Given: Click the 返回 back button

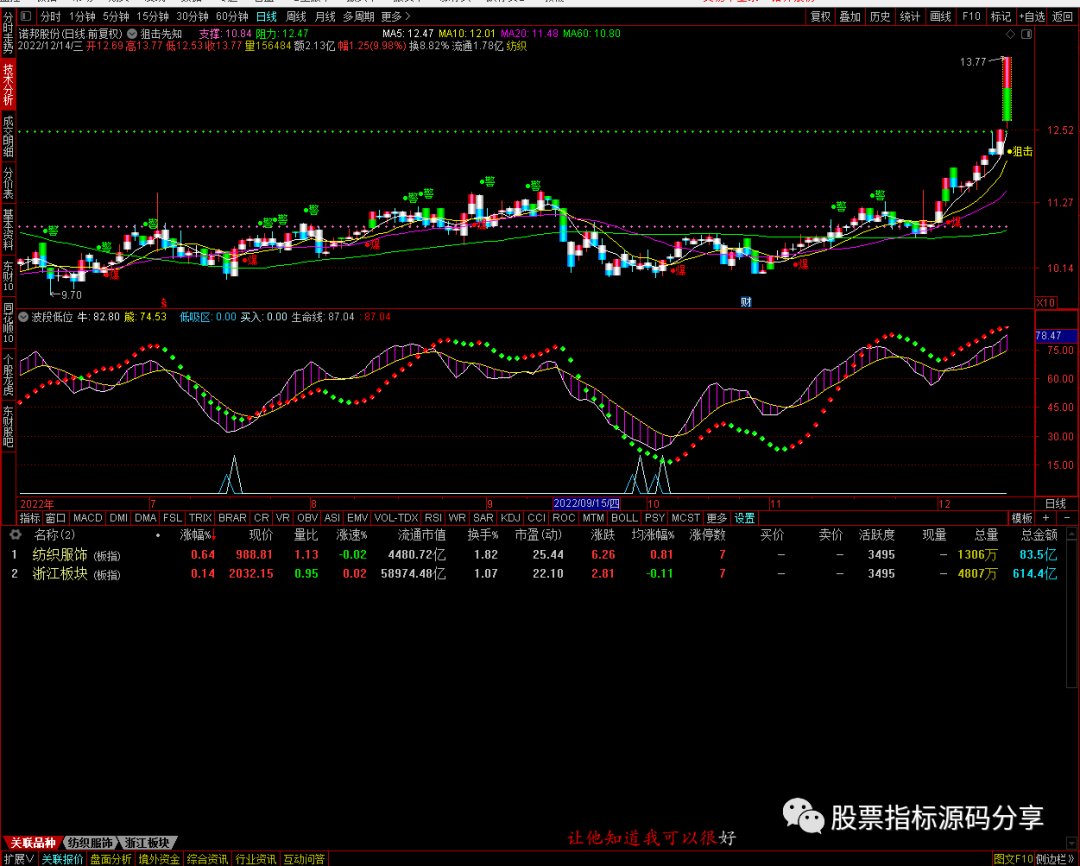Looking at the screenshot, I should pos(1062,17).
